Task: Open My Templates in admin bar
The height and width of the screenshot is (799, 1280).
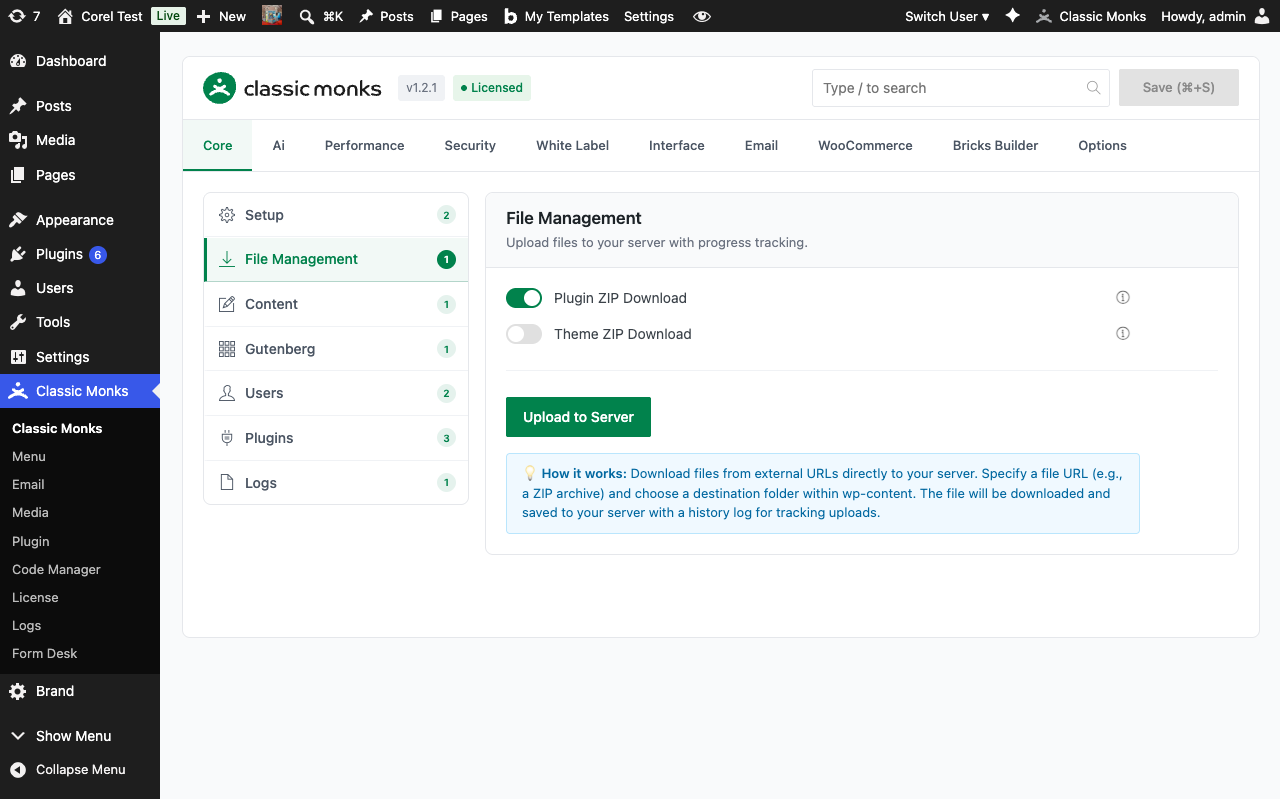Action: pyautogui.click(x=556, y=16)
